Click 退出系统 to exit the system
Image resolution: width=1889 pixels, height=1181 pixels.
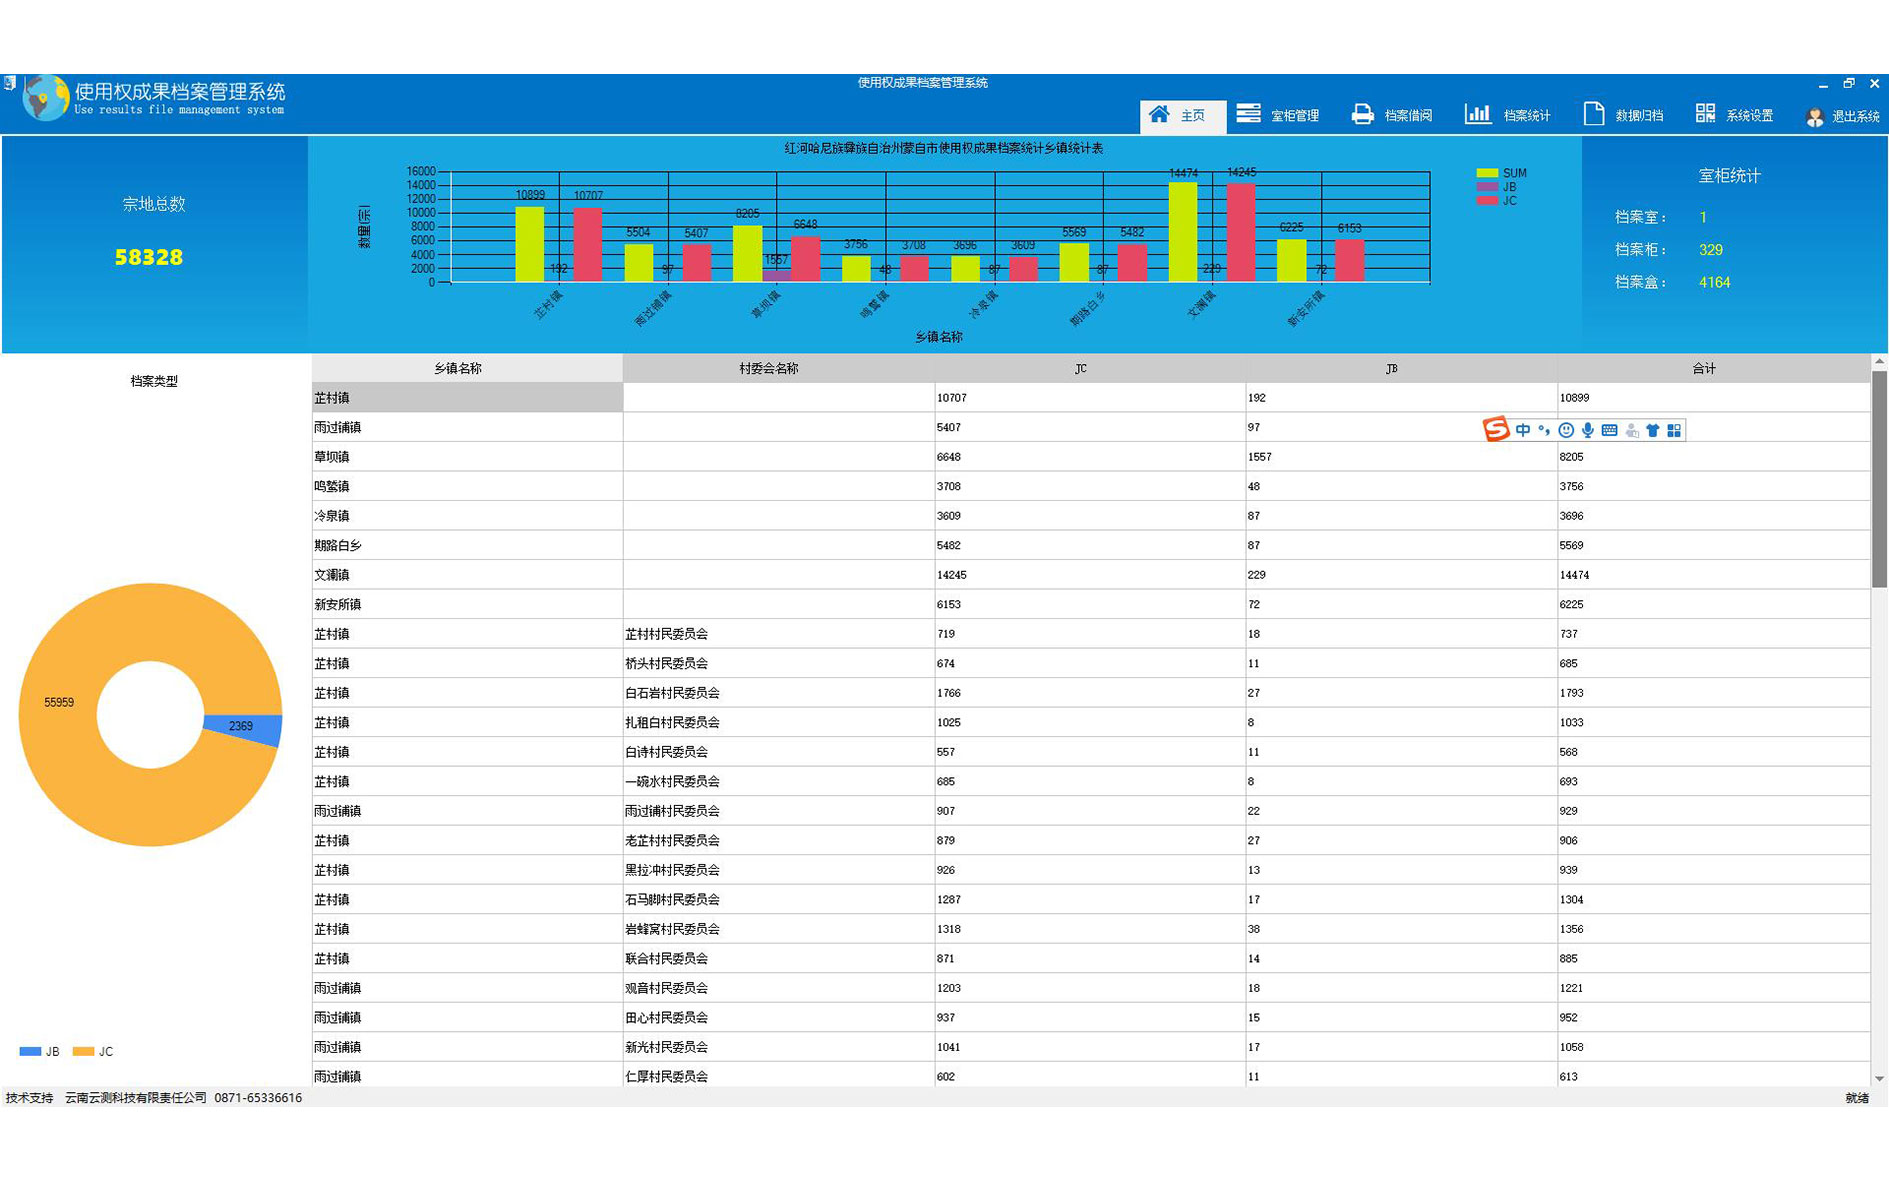click(1843, 117)
